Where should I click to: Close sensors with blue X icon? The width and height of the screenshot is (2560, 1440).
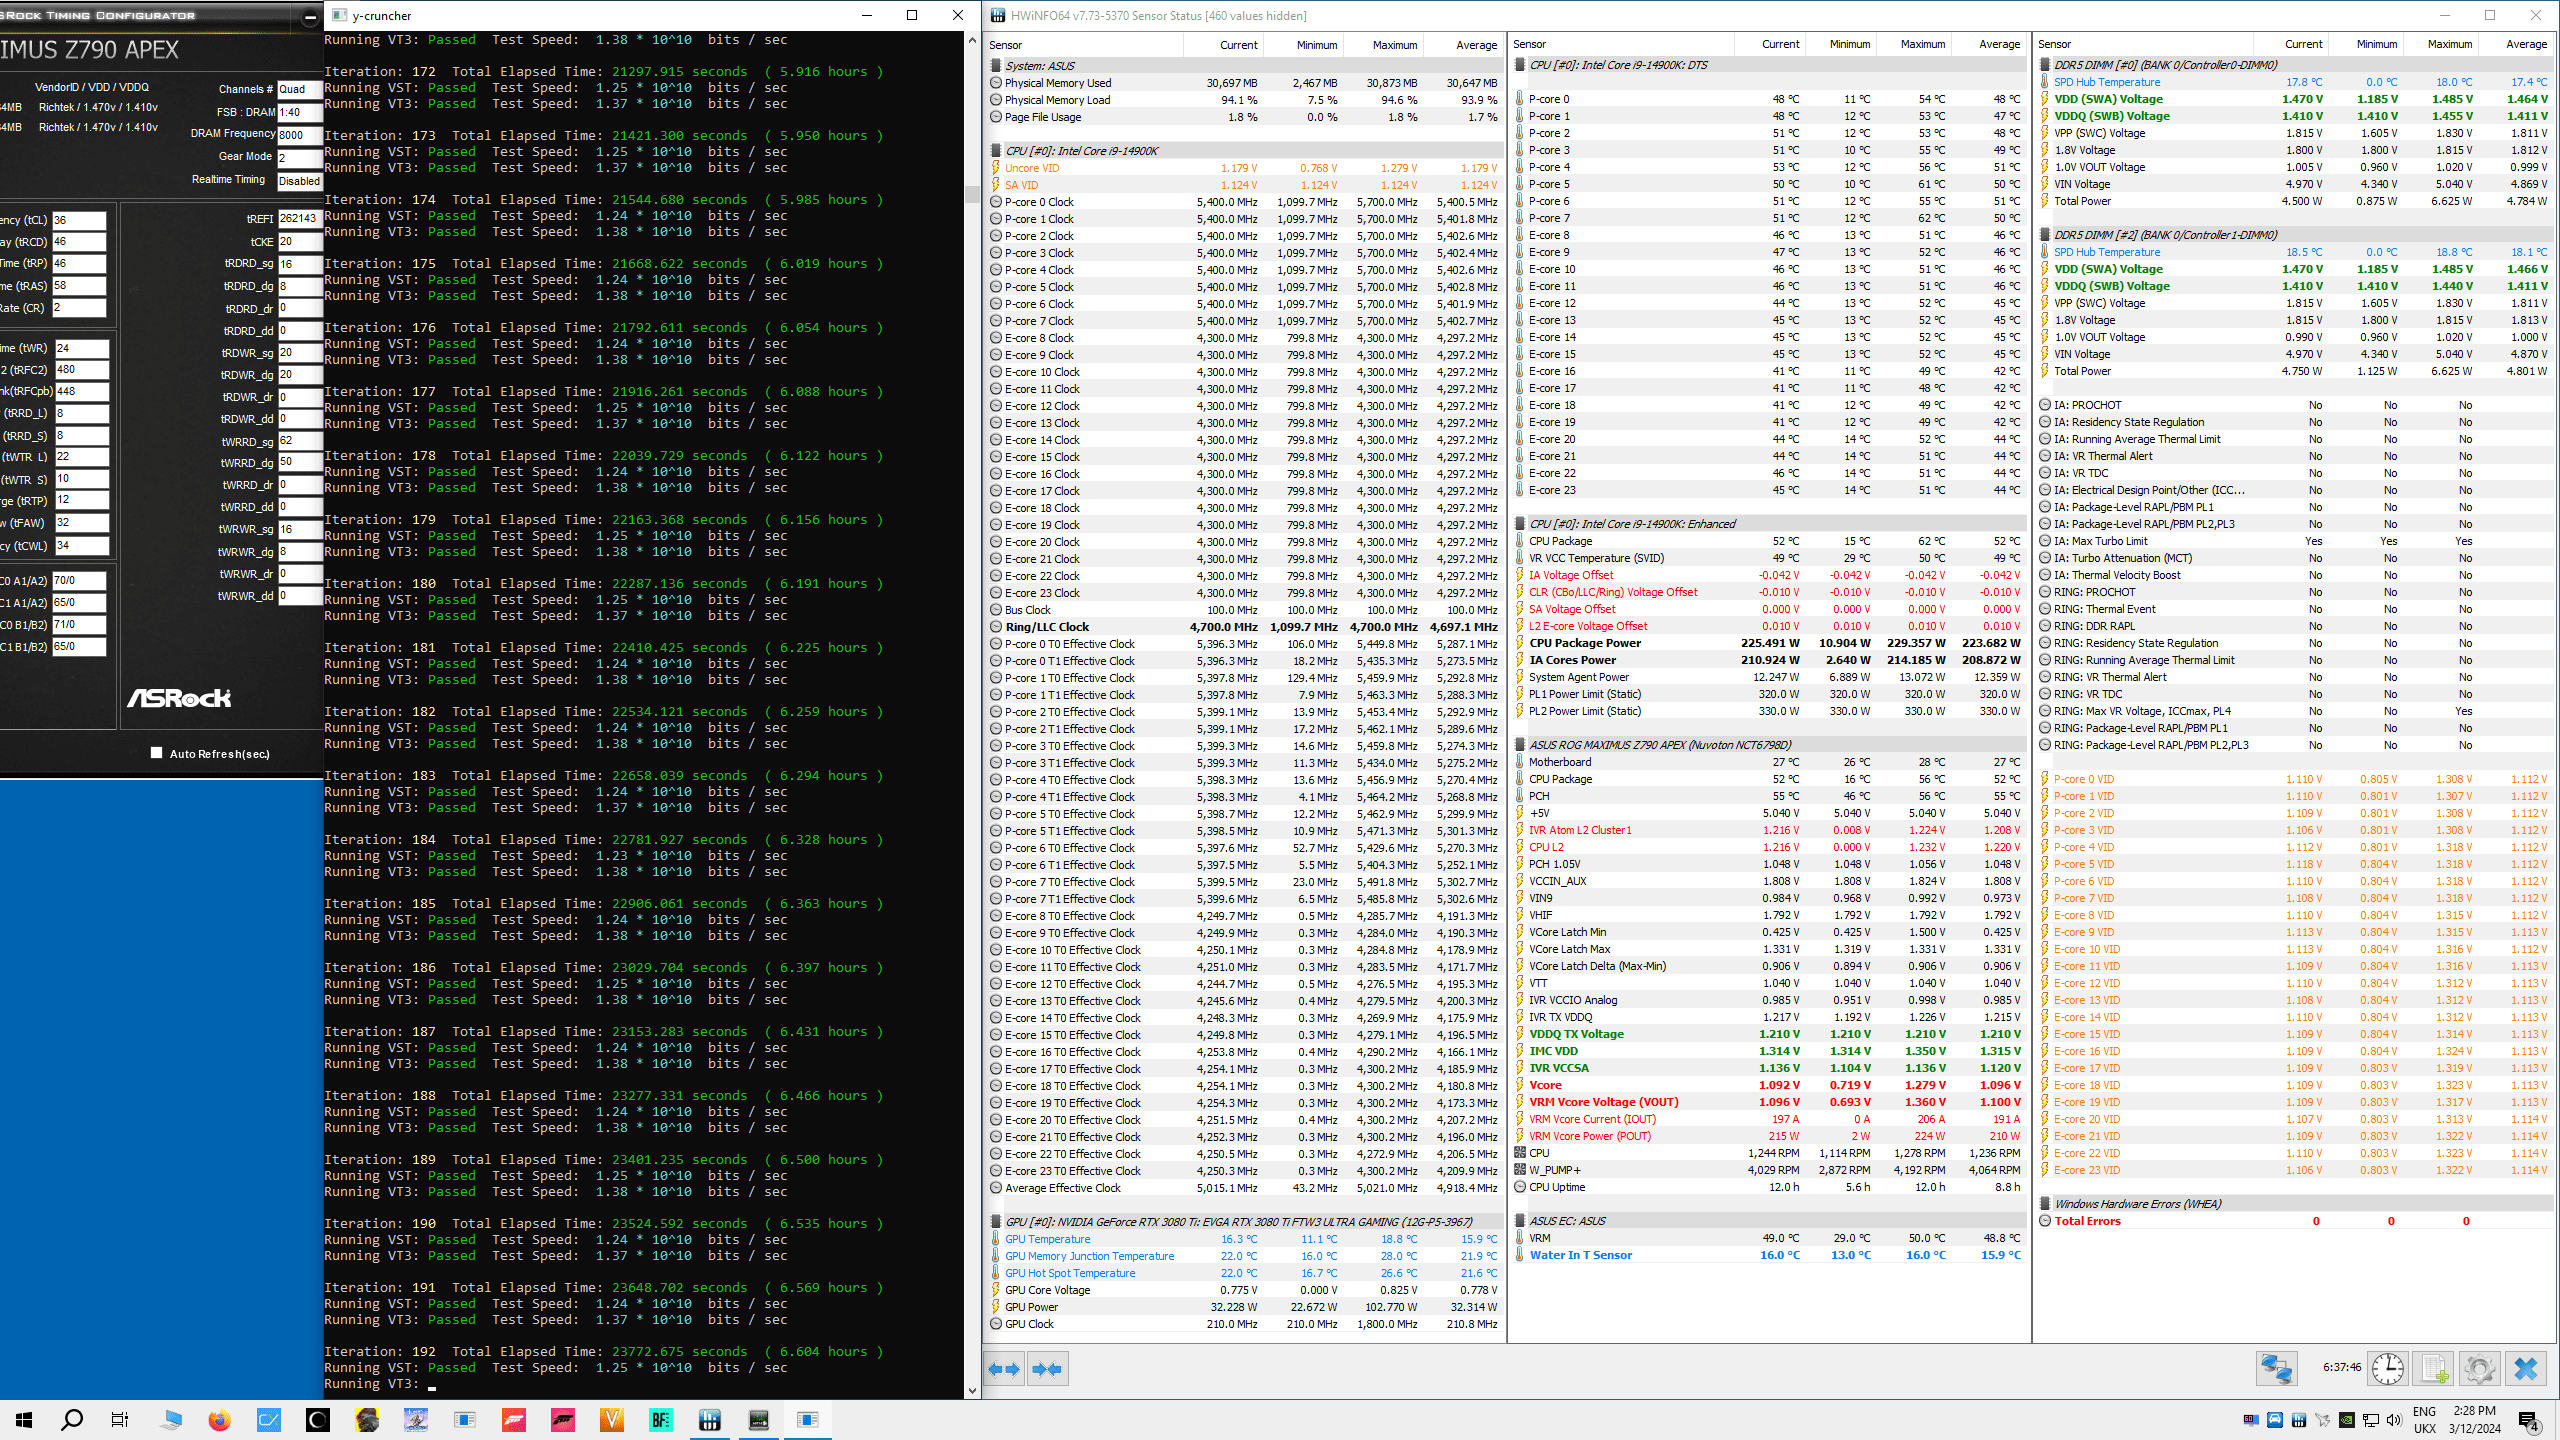[x=2526, y=1368]
